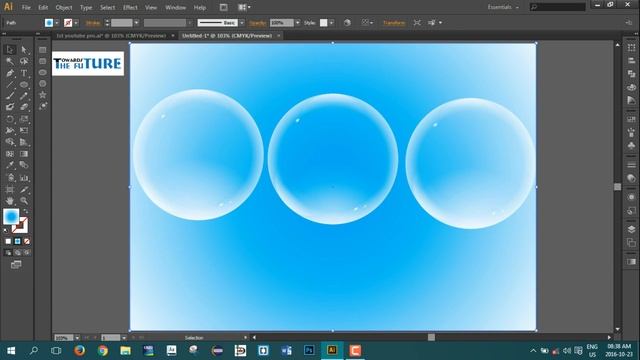Select the Width tool
Image resolution: width=640 pixels, height=360 pixels.
(10, 131)
